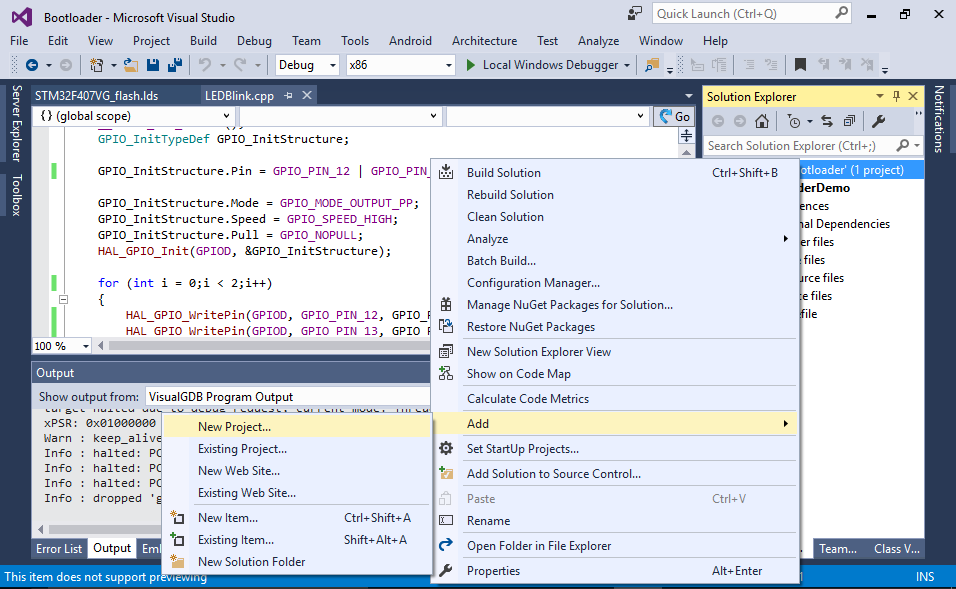Toggle Auto Hide pin on Solution Explorer

click(x=896, y=96)
